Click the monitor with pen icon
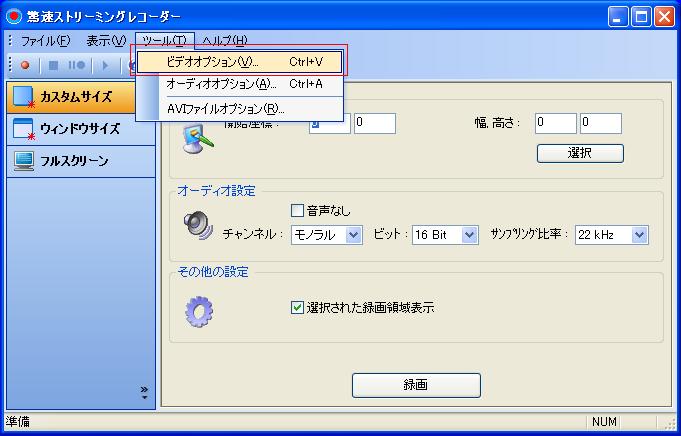Viewport: 681px width, 436px height. click(198, 139)
